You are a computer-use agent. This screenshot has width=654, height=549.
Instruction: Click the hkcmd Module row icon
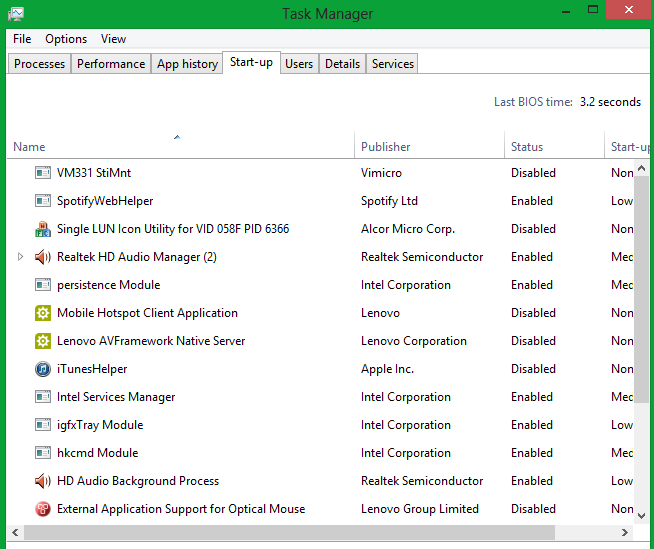43,453
